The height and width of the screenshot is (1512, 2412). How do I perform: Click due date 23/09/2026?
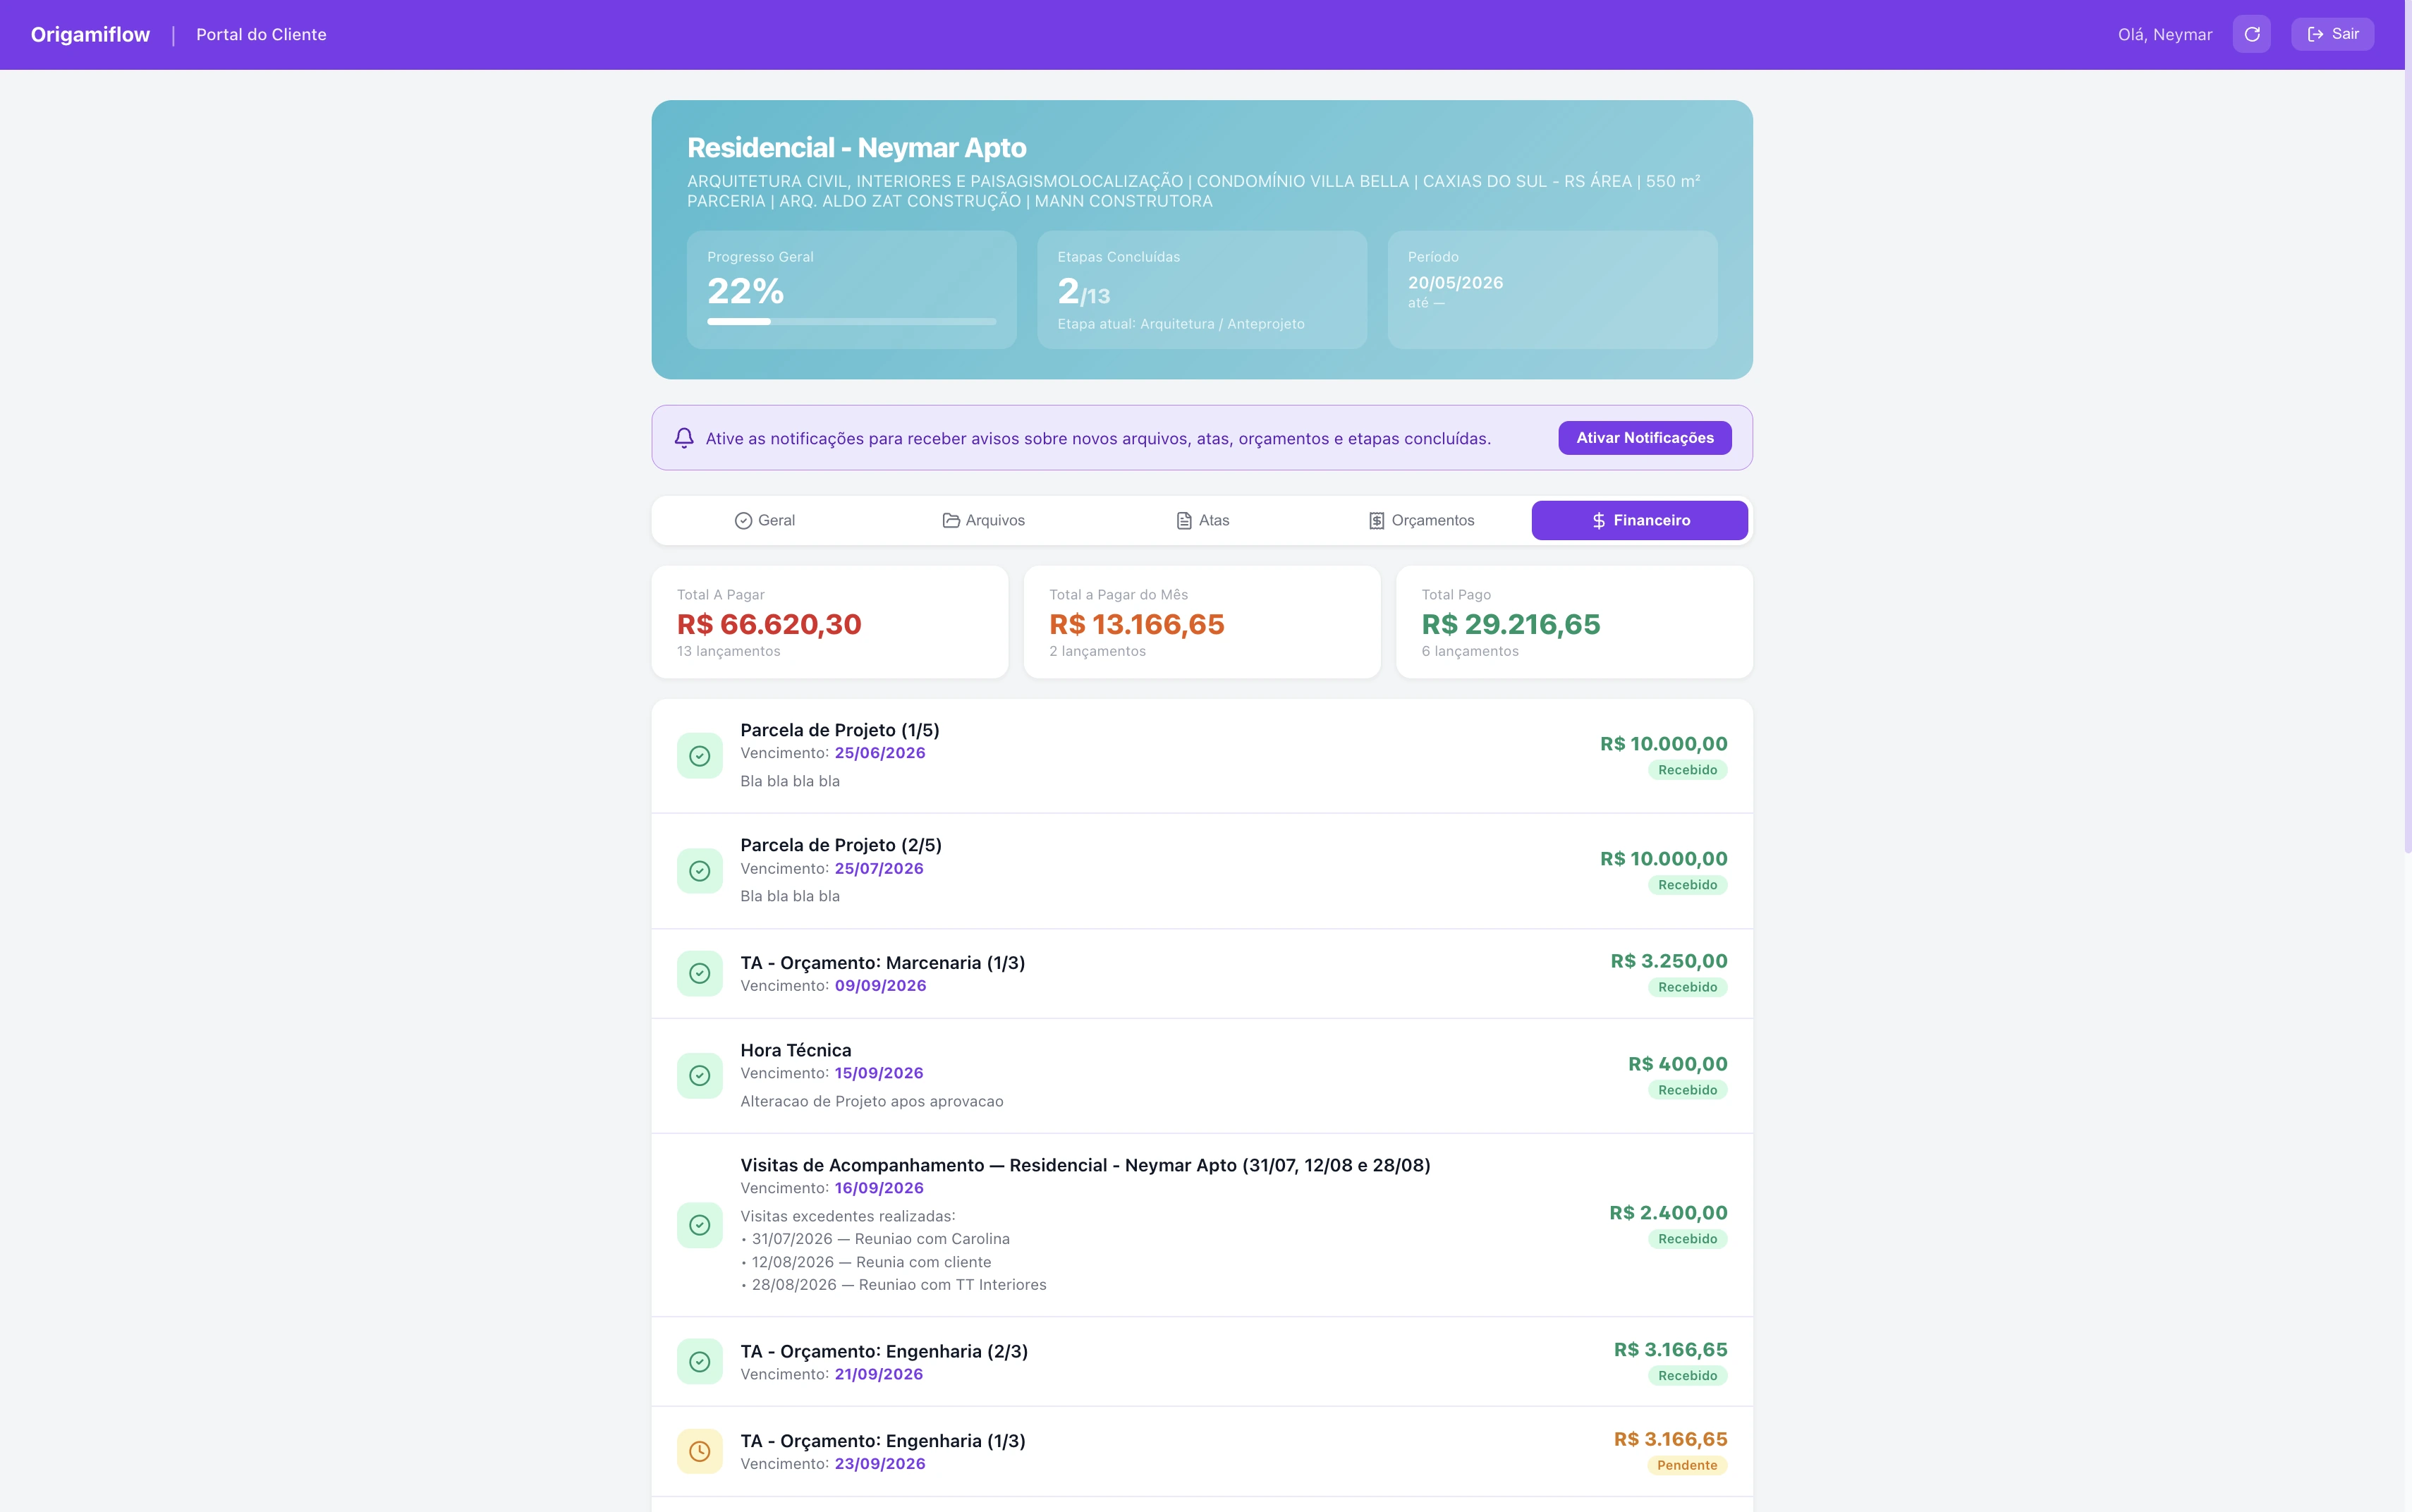click(x=880, y=1464)
